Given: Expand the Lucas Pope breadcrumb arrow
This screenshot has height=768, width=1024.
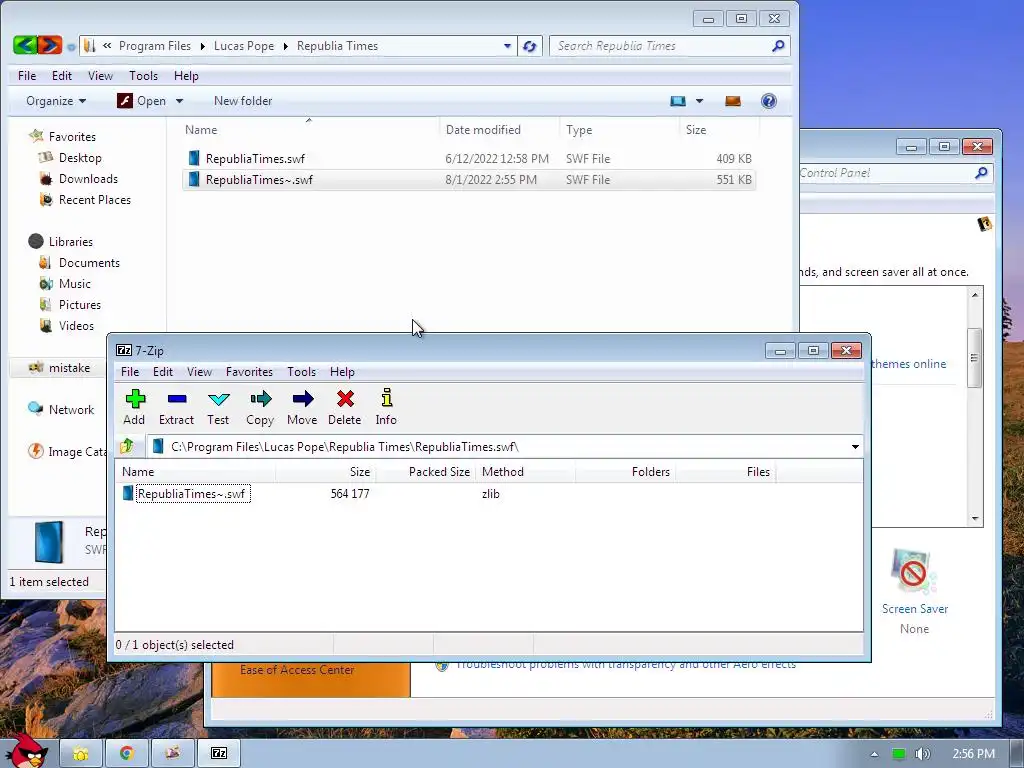Looking at the screenshot, I should pos(285,46).
